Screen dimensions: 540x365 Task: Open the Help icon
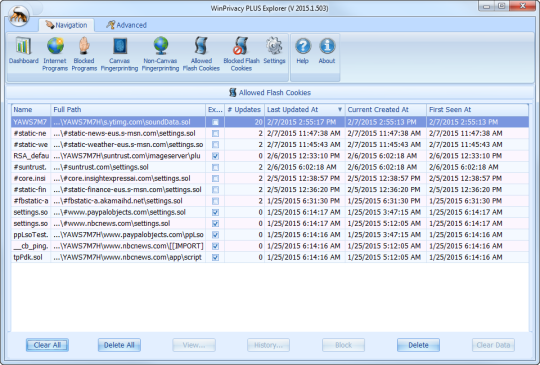pos(303,51)
